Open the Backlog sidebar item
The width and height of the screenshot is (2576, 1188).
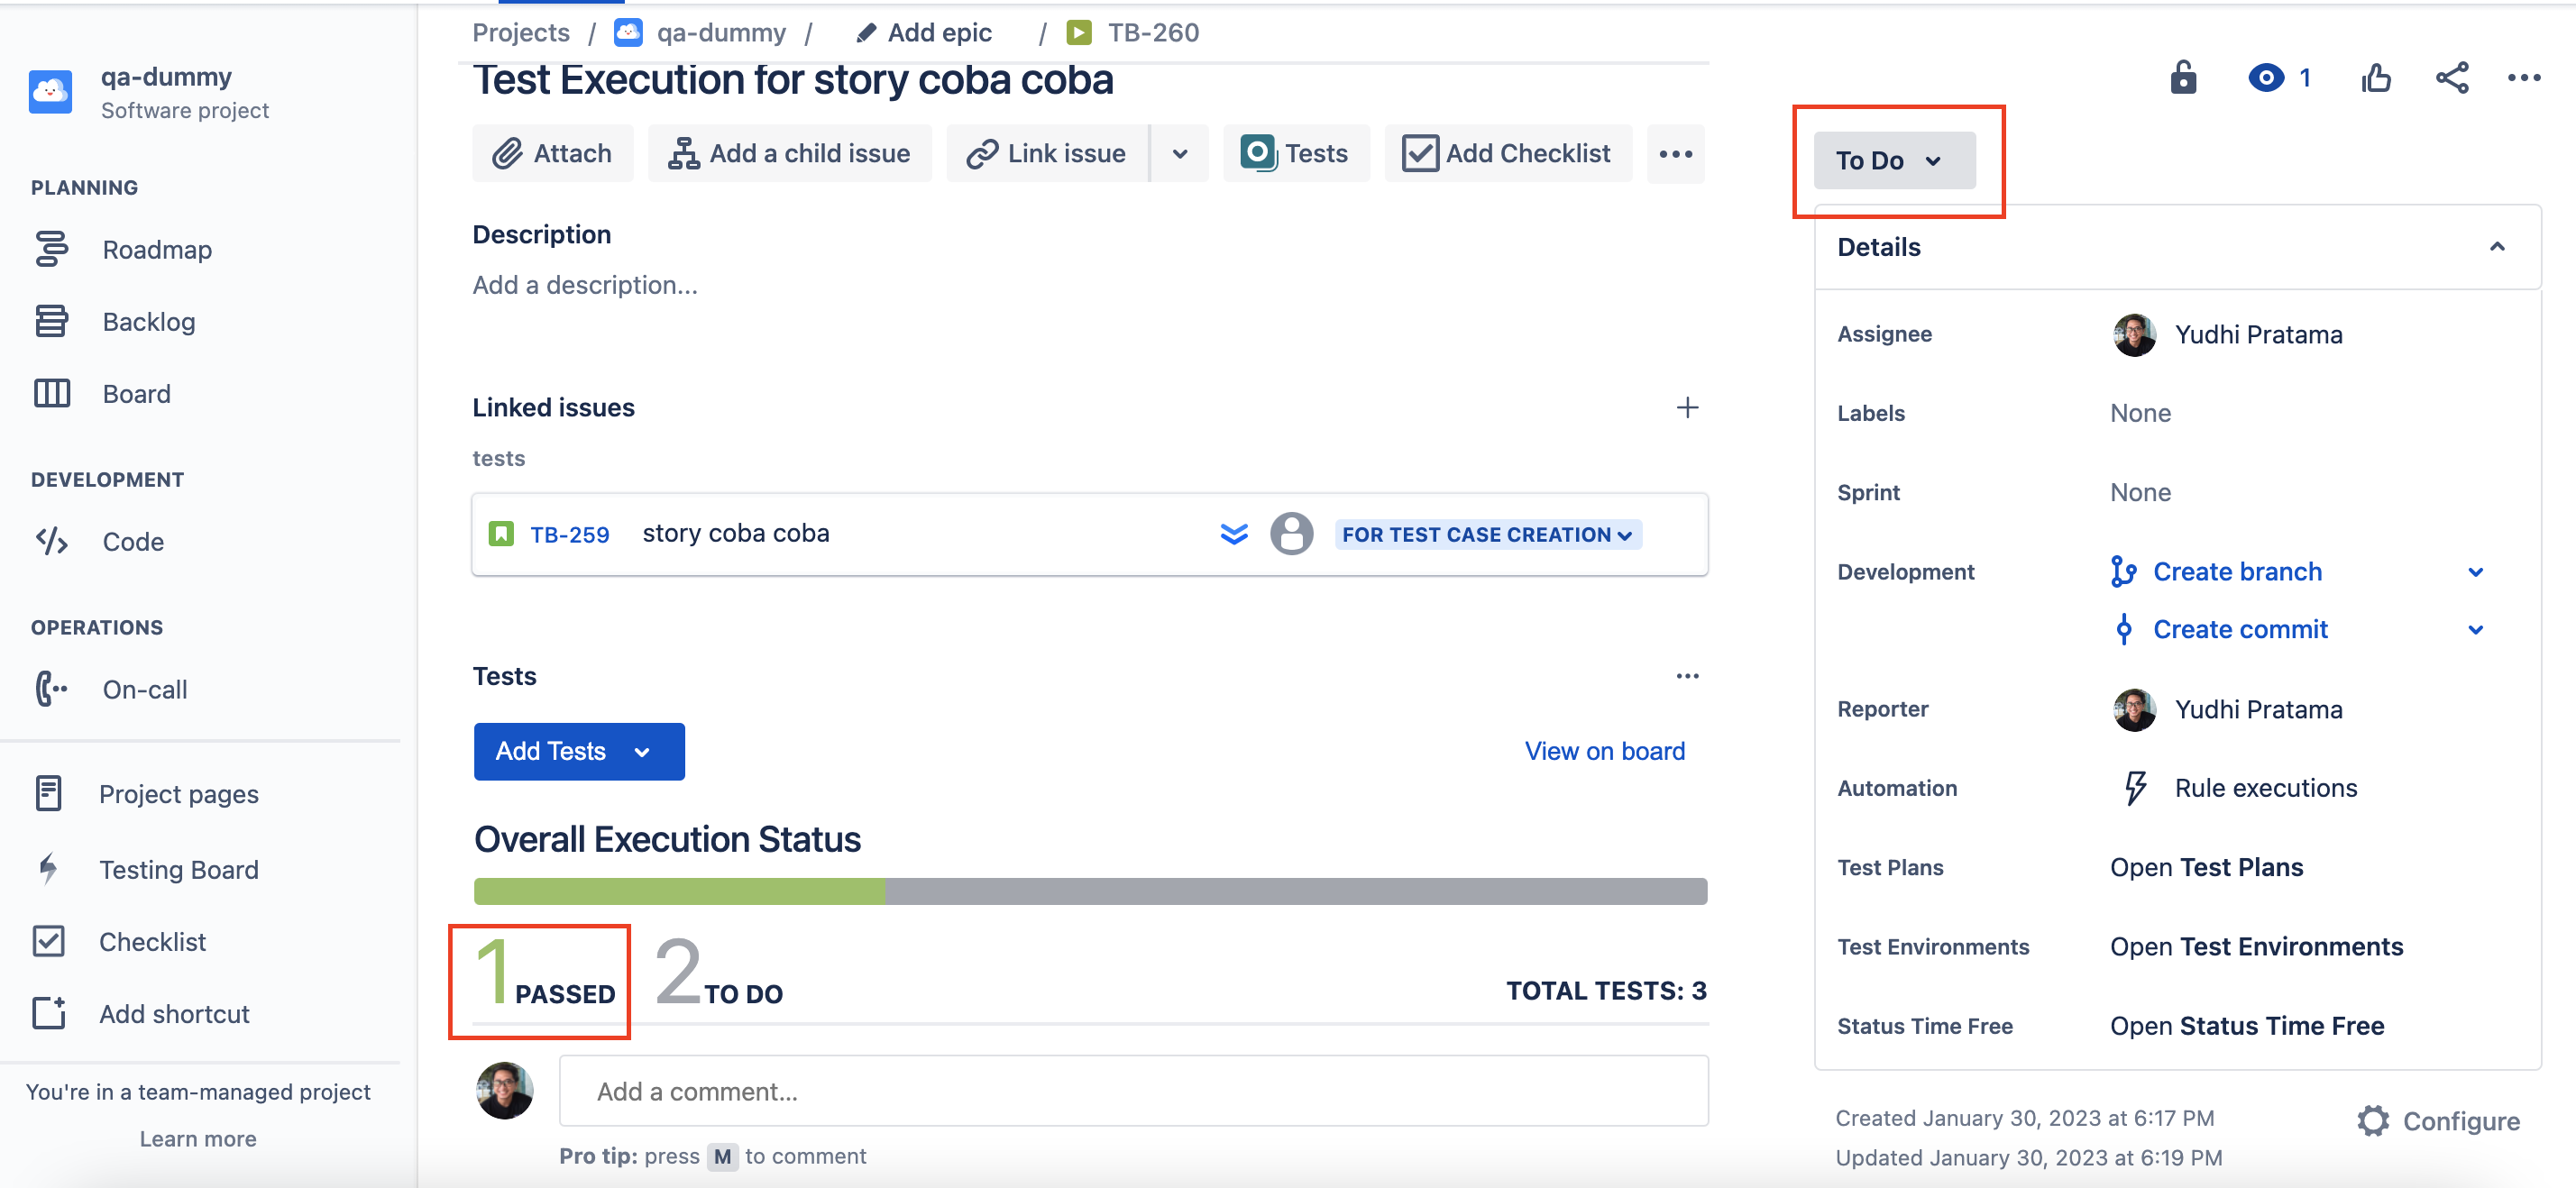[149, 321]
